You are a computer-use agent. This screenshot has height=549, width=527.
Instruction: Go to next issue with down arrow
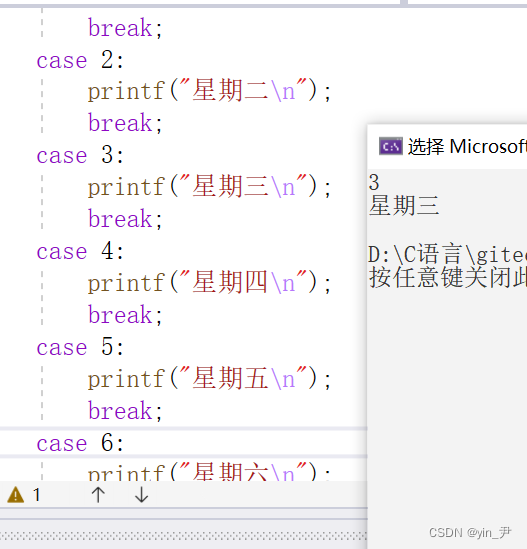tap(141, 495)
